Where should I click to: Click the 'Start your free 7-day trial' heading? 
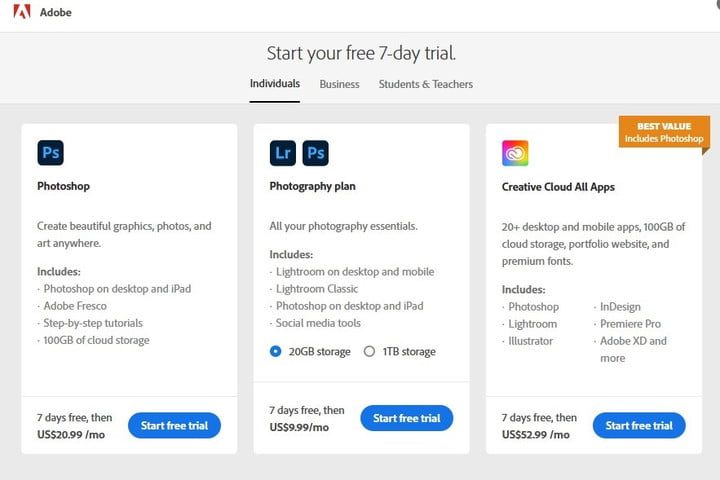(361, 53)
